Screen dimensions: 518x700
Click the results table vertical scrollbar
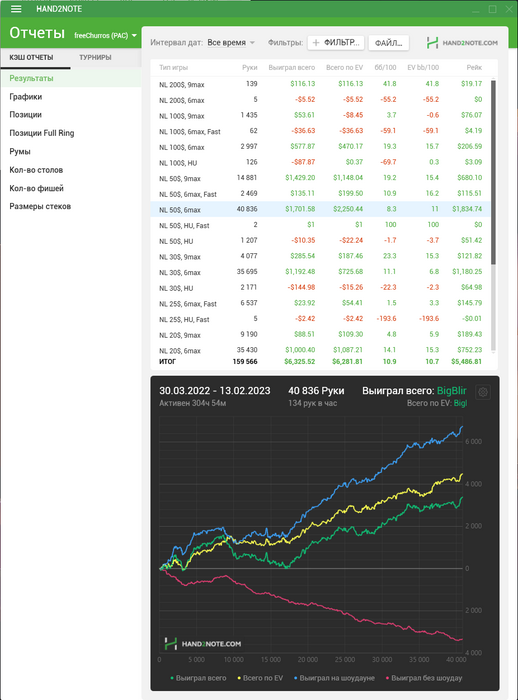coord(493,172)
